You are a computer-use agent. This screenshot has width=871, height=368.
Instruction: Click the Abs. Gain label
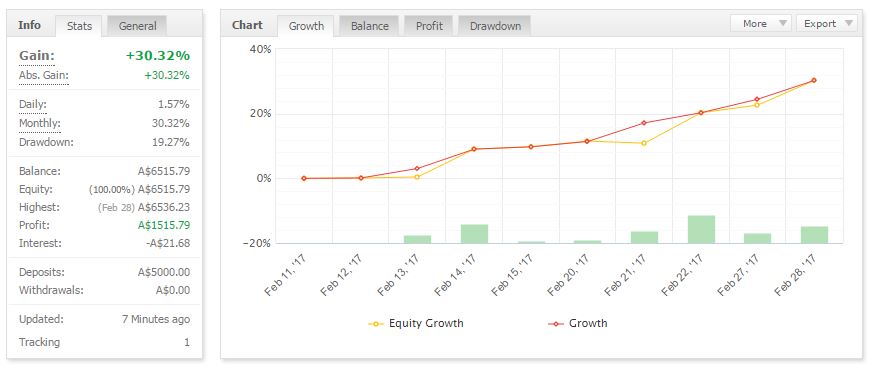click(x=43, y=76)
